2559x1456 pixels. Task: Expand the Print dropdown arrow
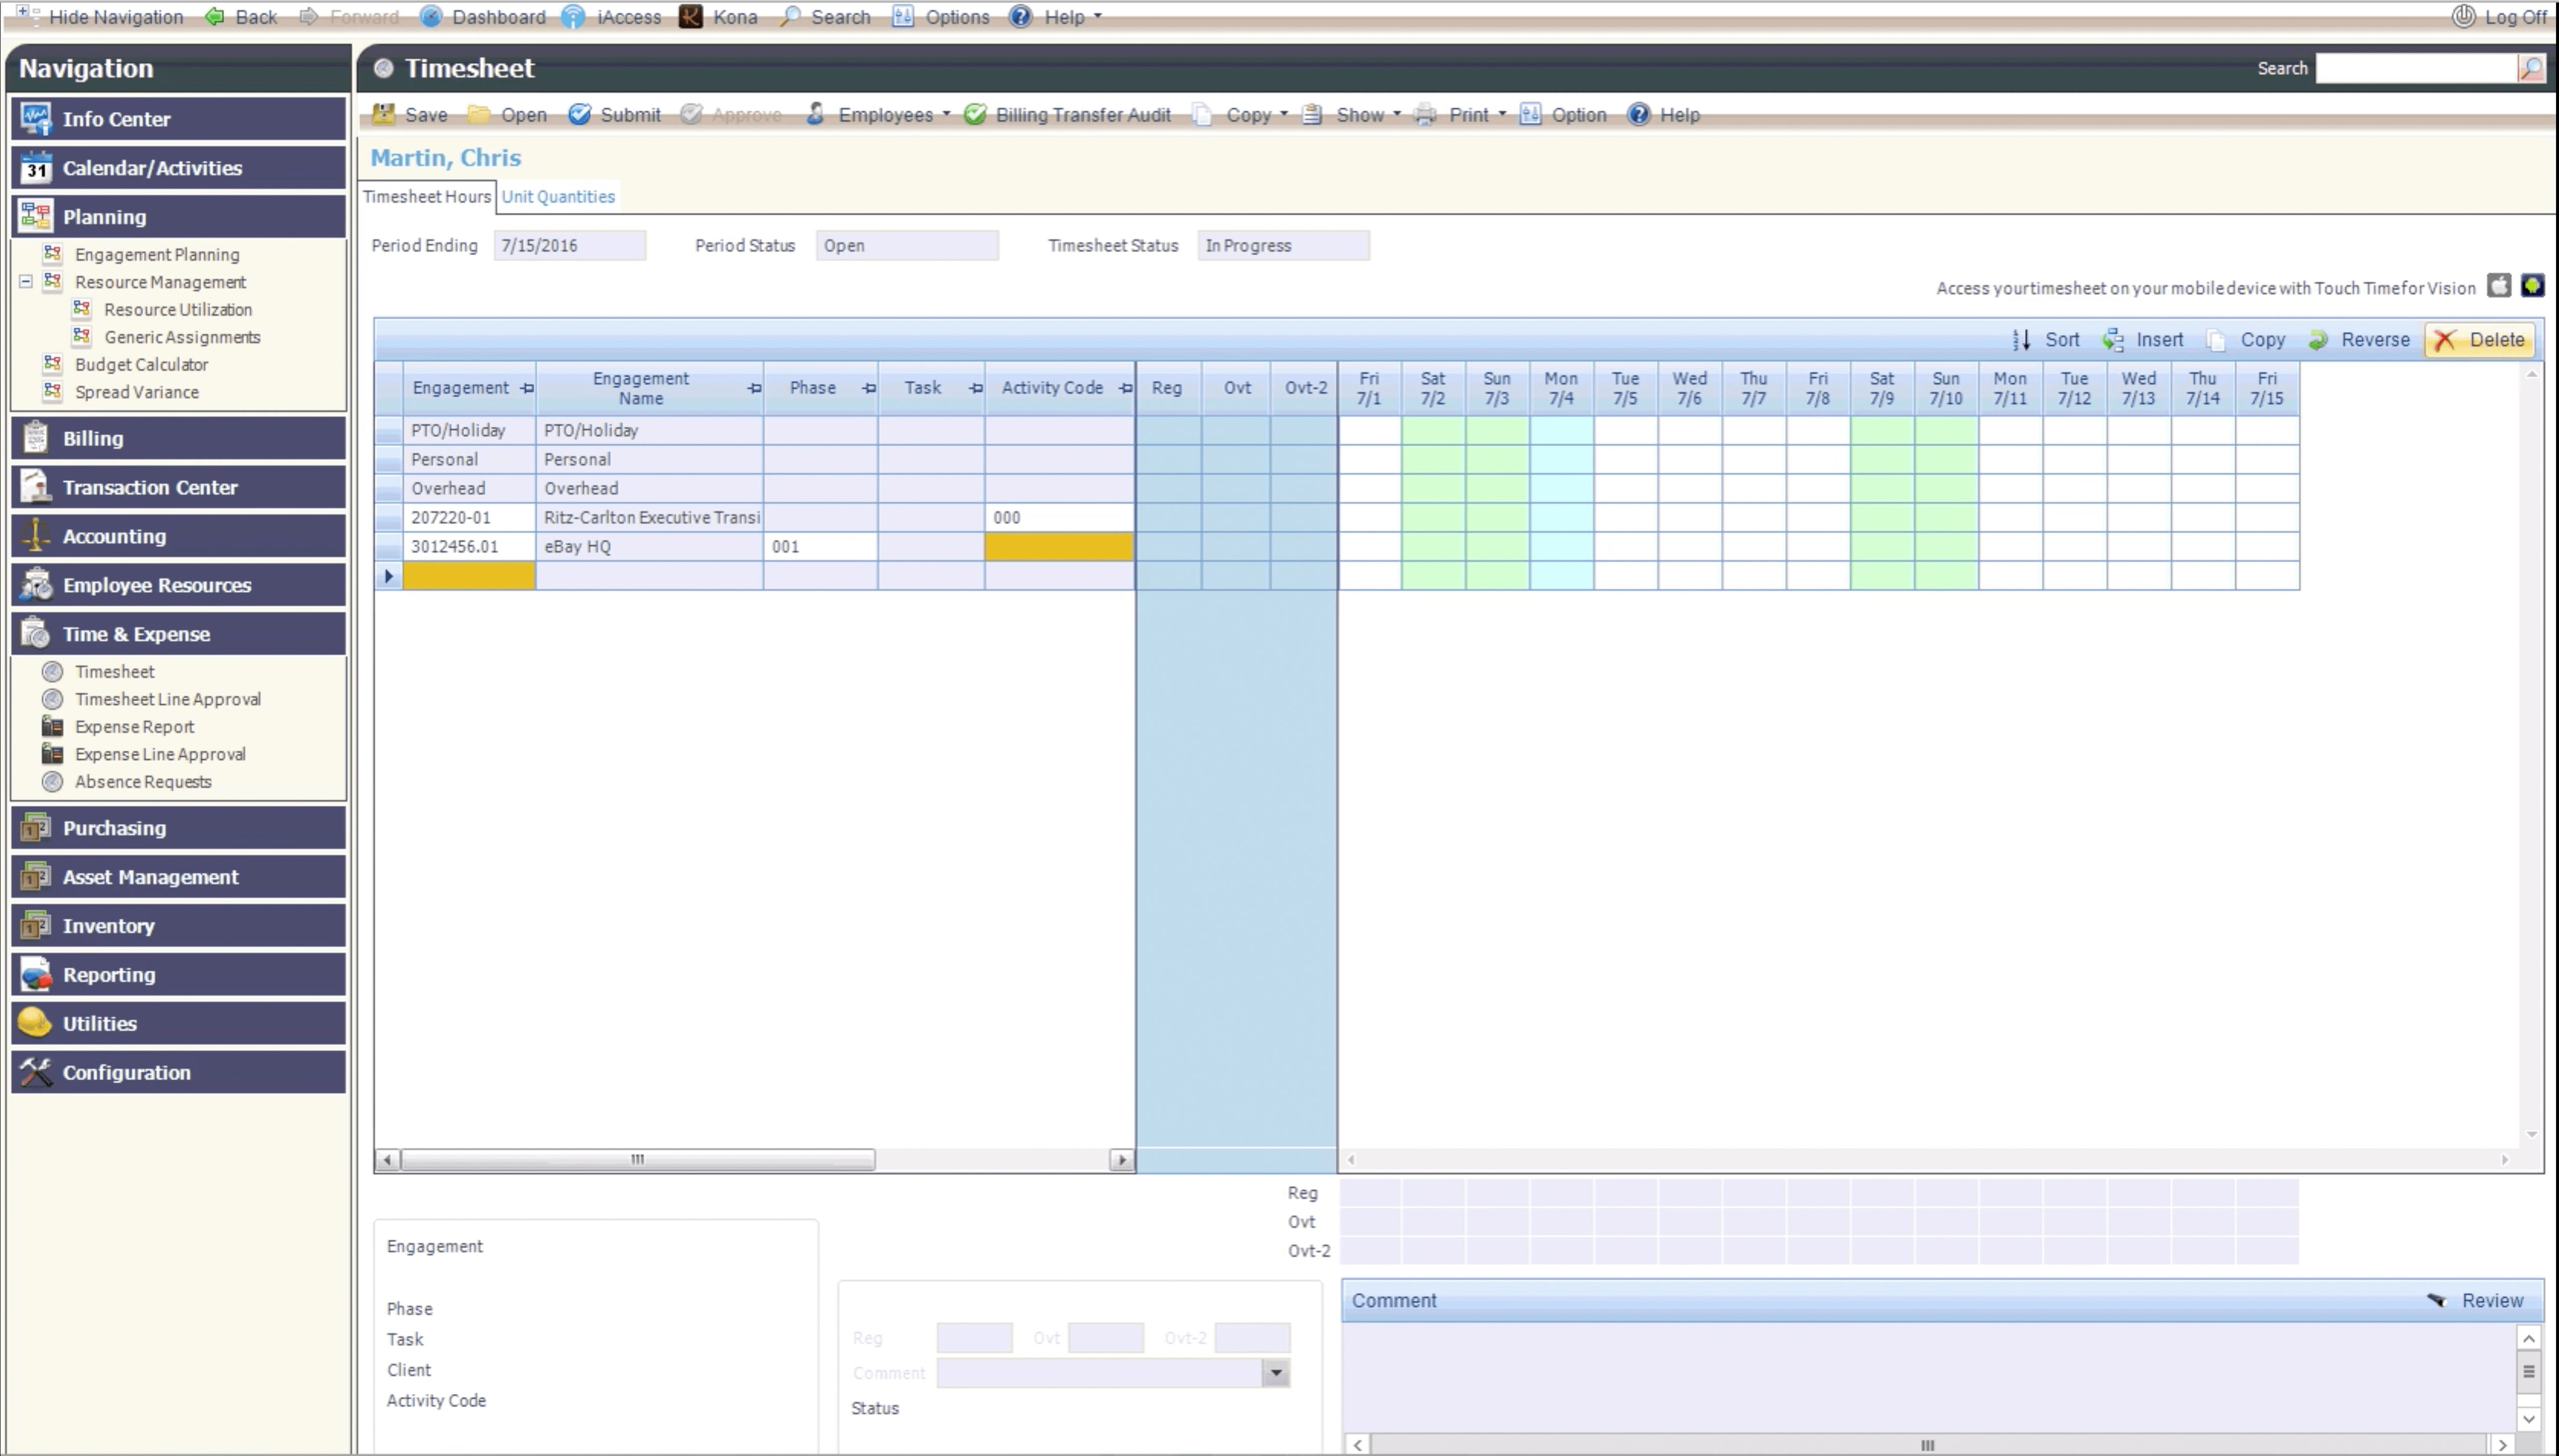[x=1502, y=114]
